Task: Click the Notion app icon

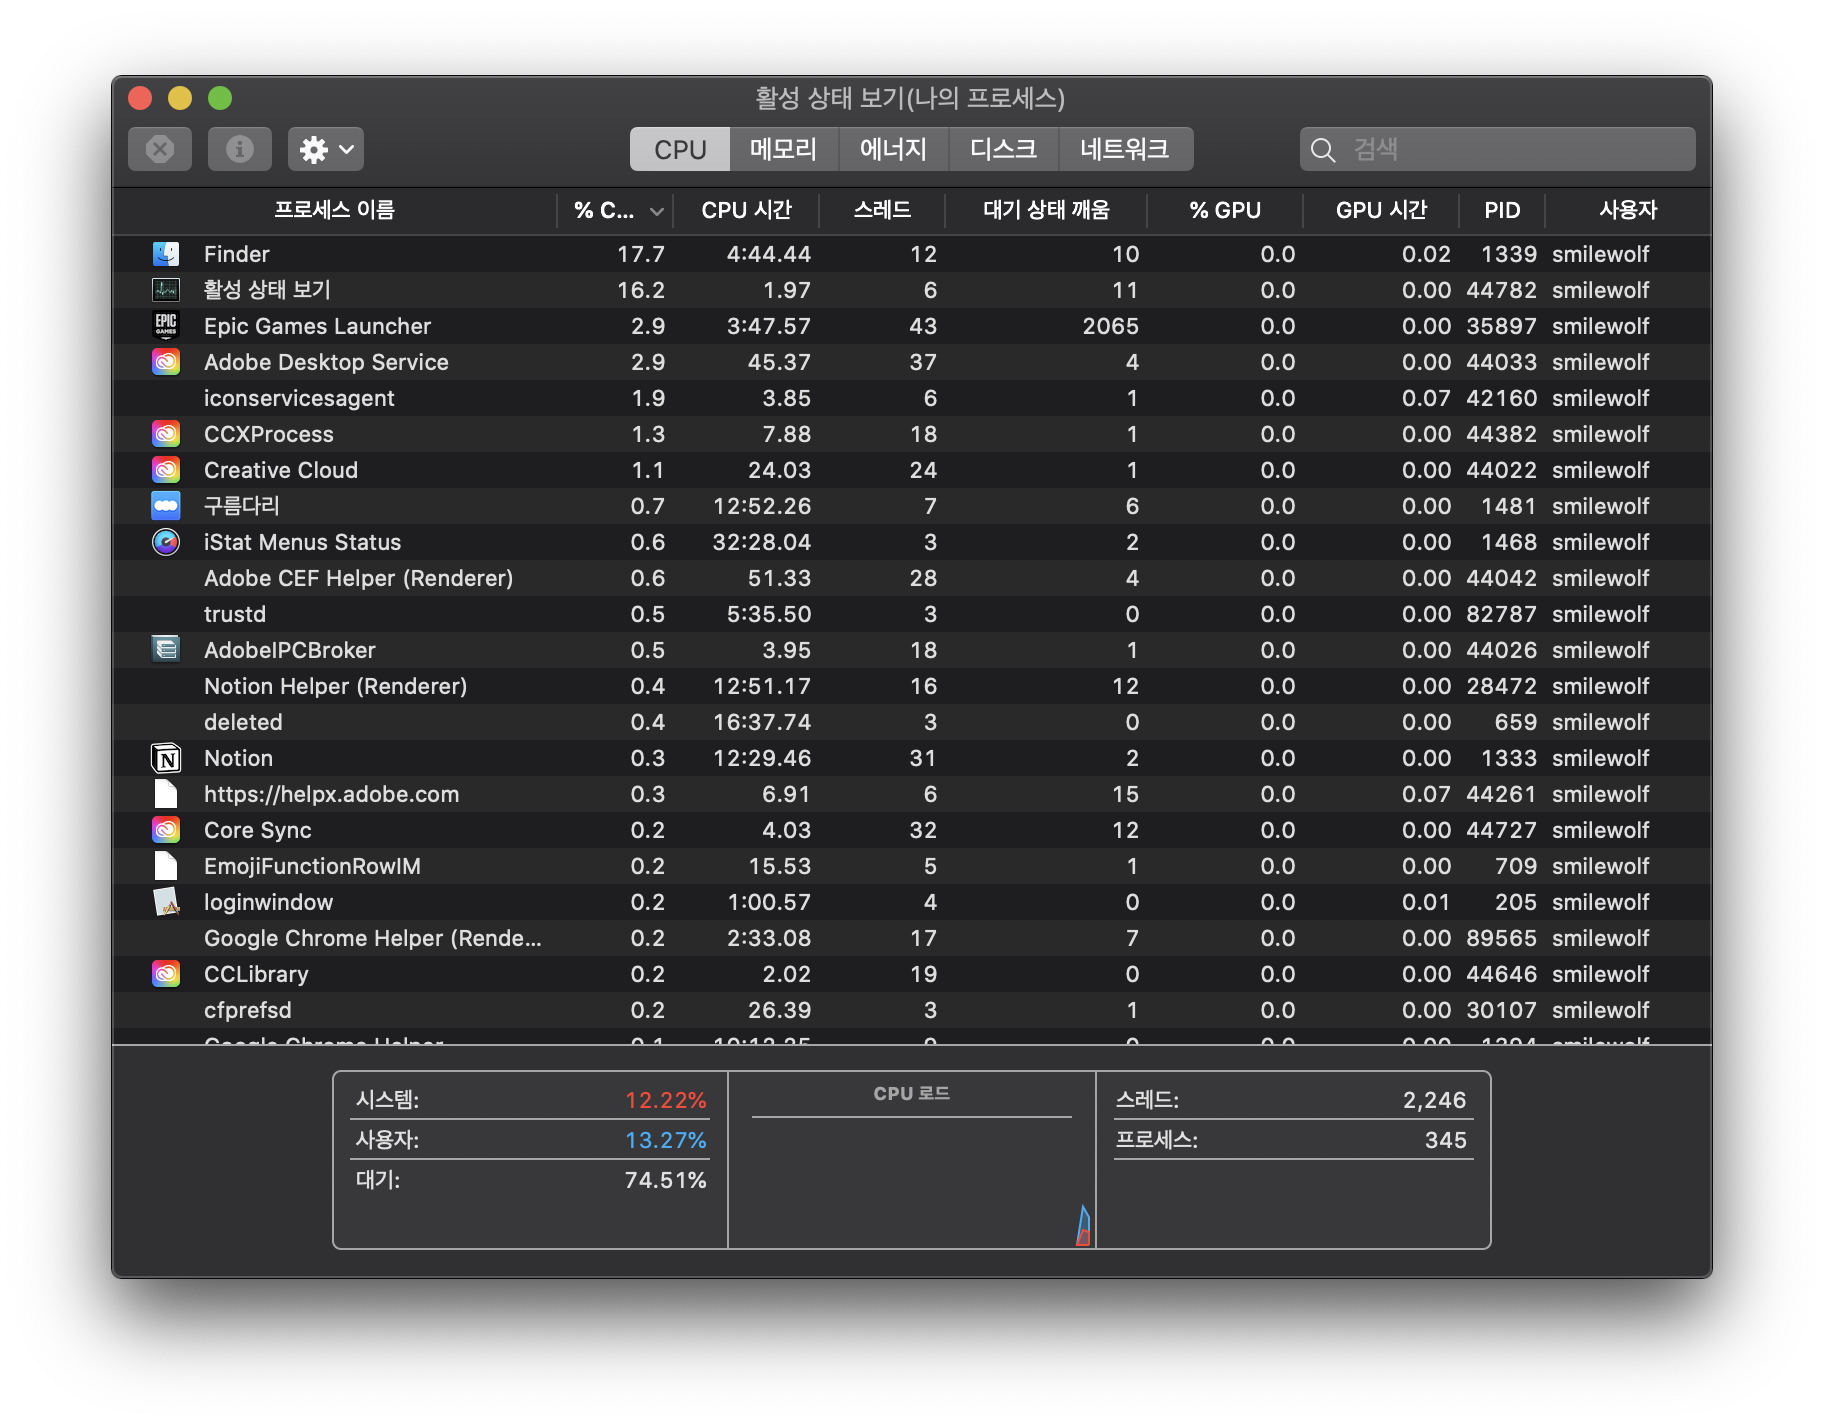Action: click(166, 758)
